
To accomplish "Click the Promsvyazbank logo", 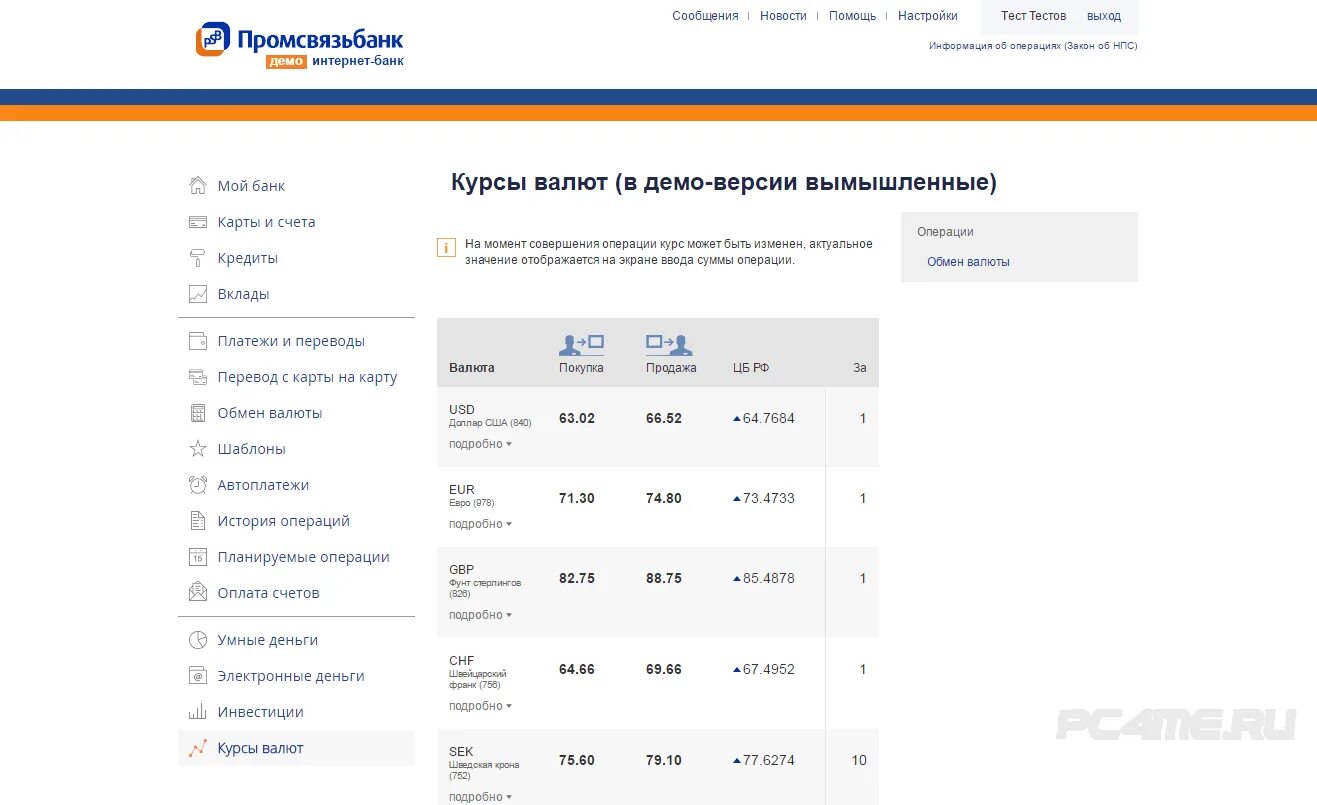I will click(299, 45).
